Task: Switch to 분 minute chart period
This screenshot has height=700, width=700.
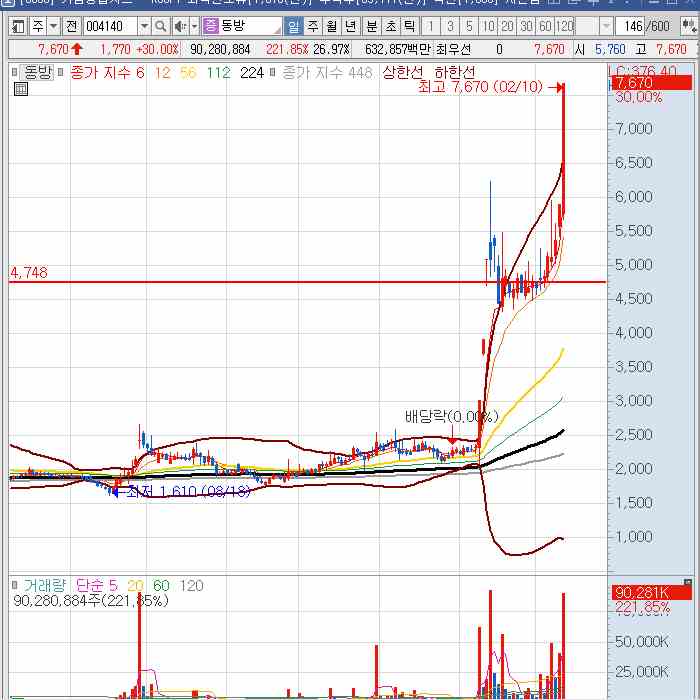Action: [371, 26]
